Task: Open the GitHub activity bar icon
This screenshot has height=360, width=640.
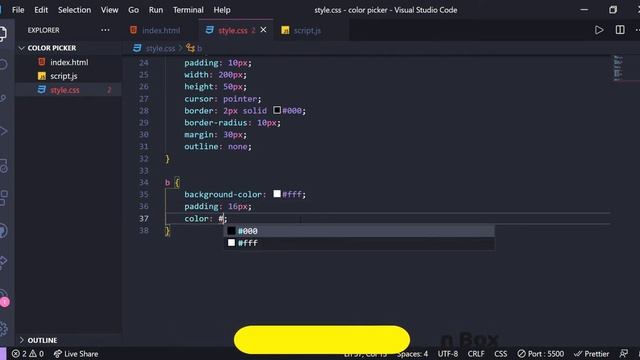Action: coord(3,231)
